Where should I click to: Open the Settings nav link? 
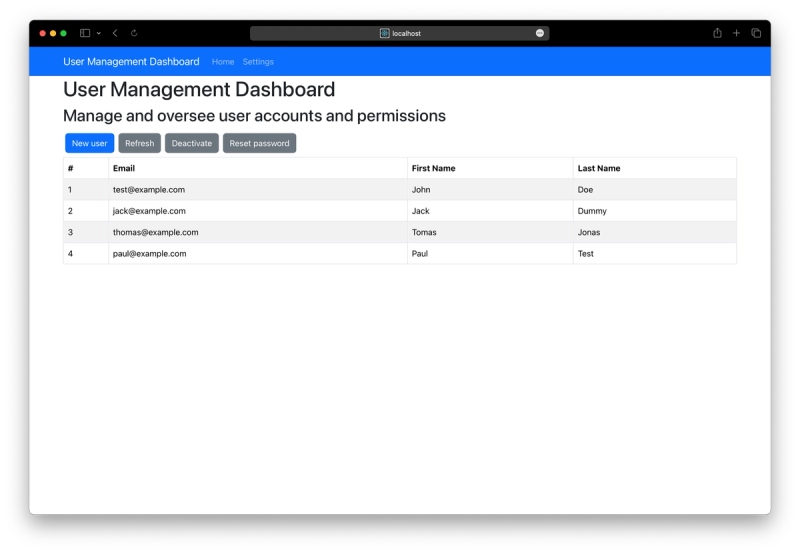point(258,62)
